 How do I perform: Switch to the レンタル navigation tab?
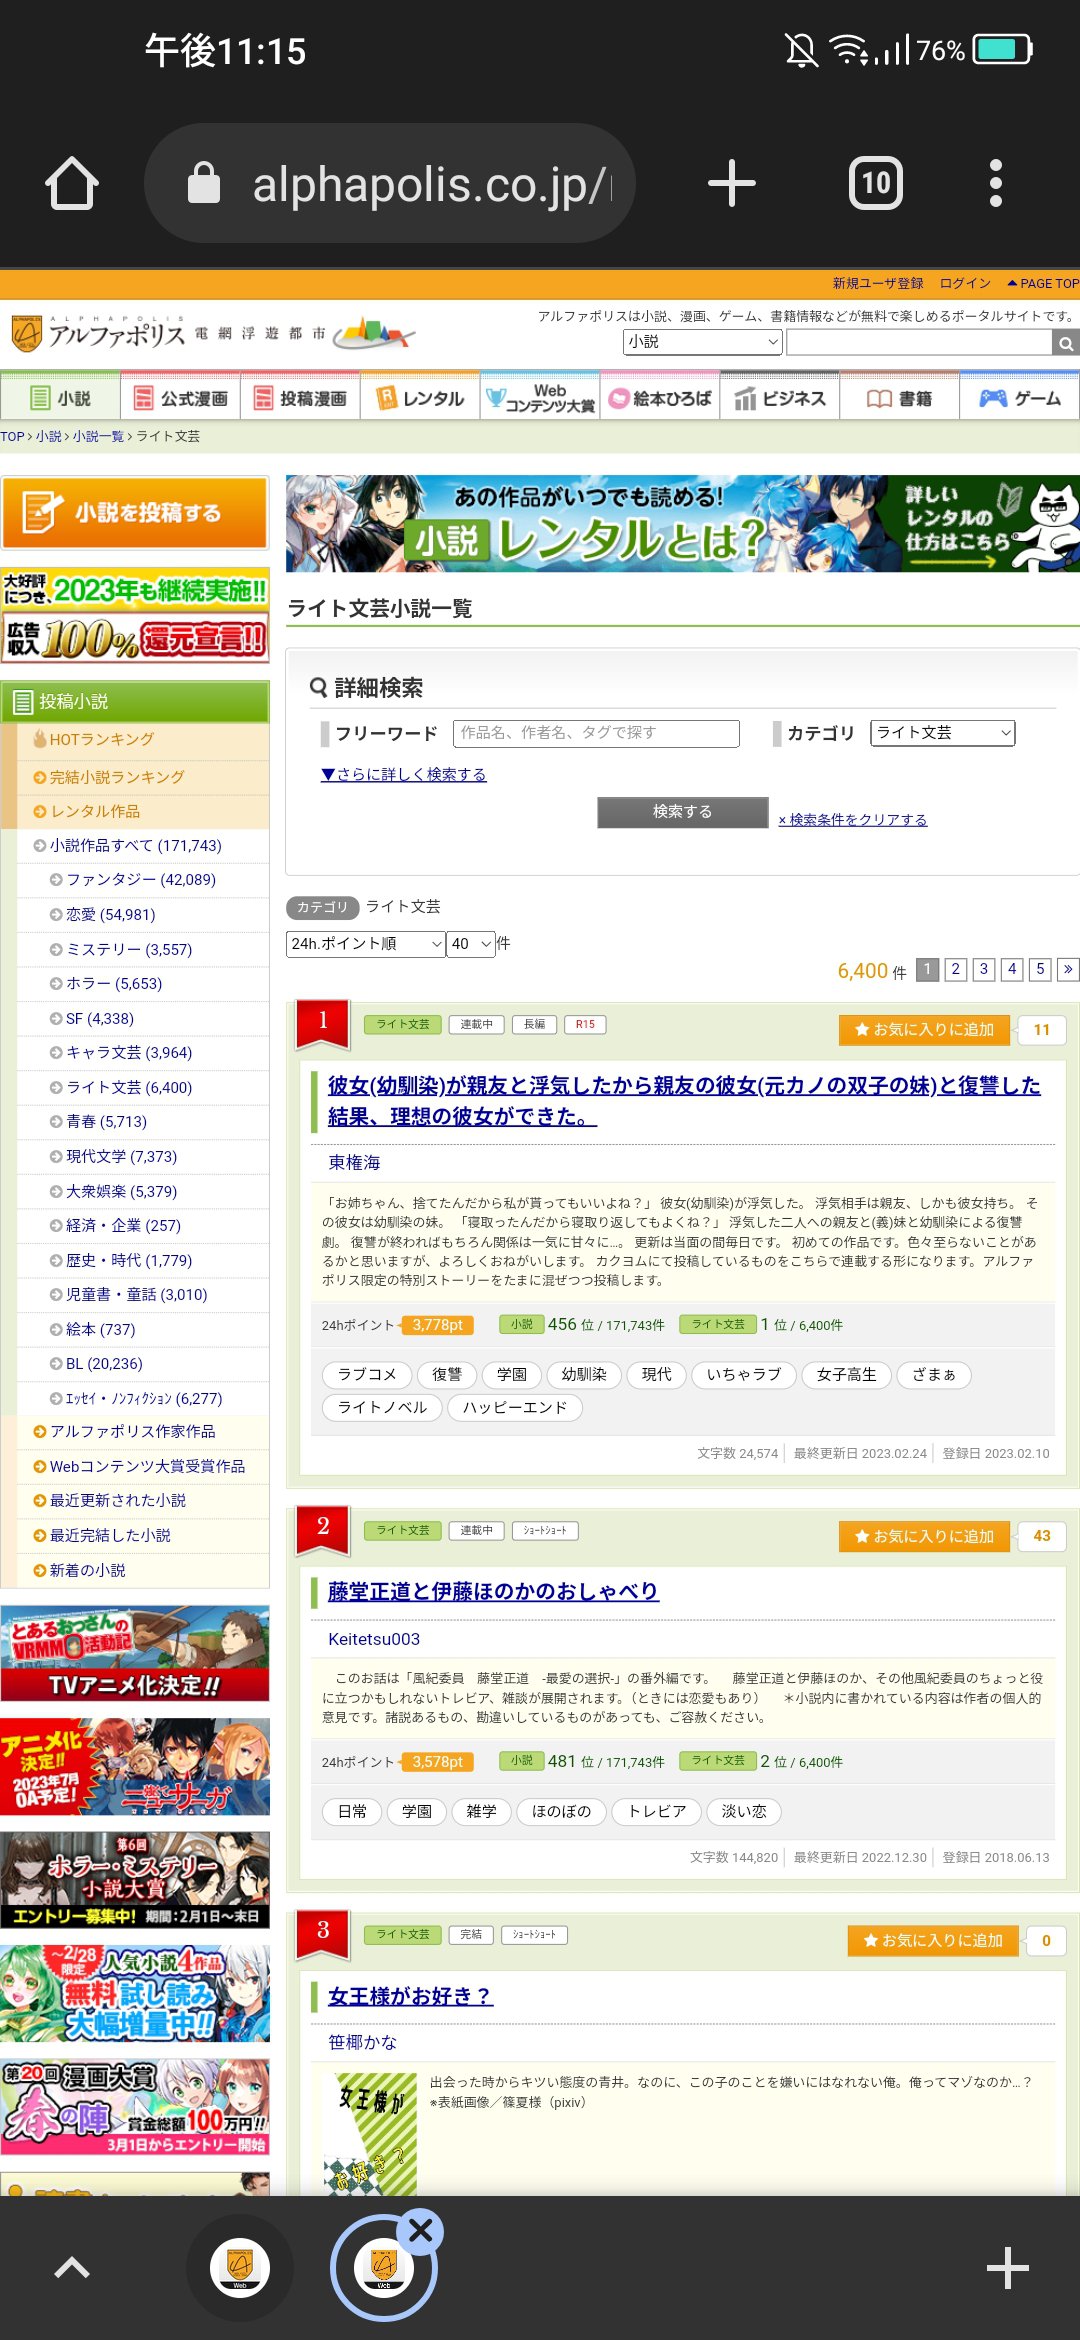(x=420, y=399)
